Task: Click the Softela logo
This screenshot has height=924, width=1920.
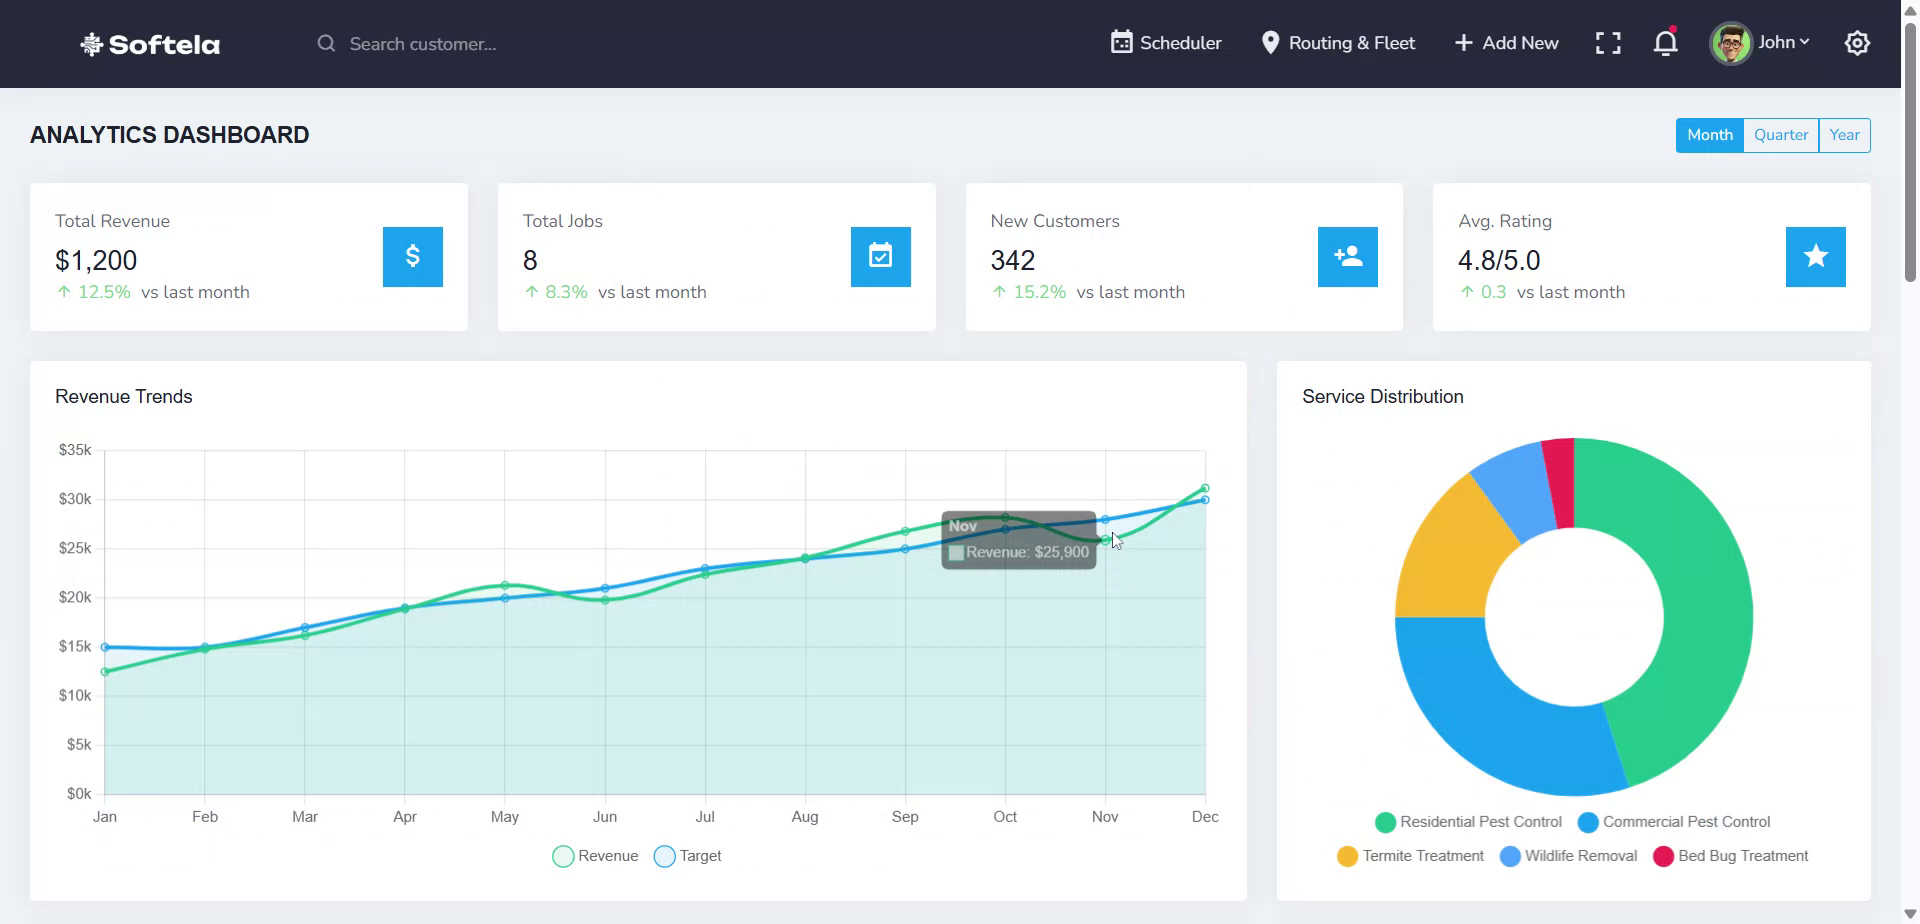Action: pyautogui.click(x=150, y=44)
